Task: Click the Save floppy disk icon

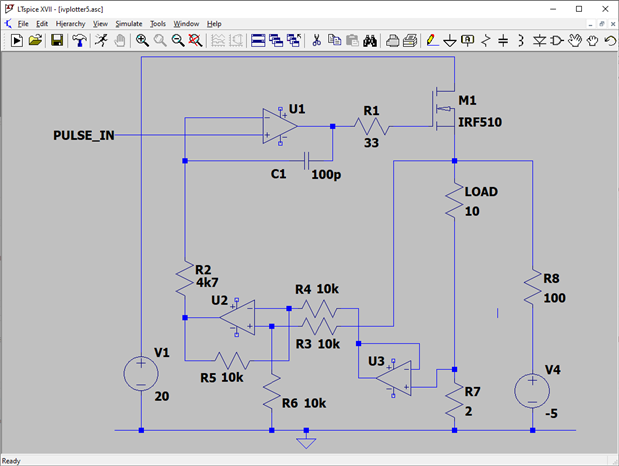Action: tap(57, 41)
